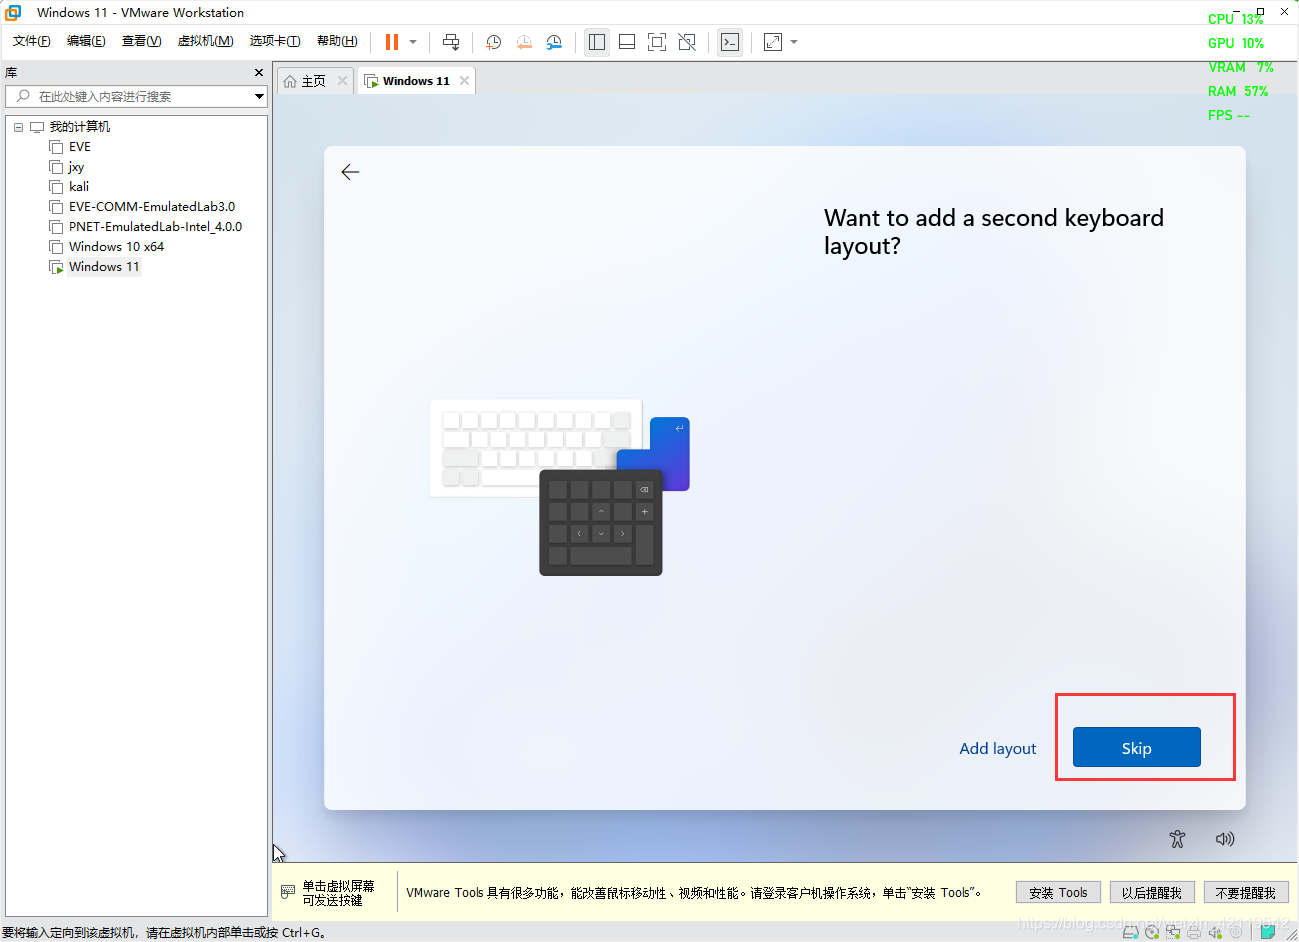Click the Skip button
This screenshot has height=942, width=1299.
click(x=1136, y=747)
